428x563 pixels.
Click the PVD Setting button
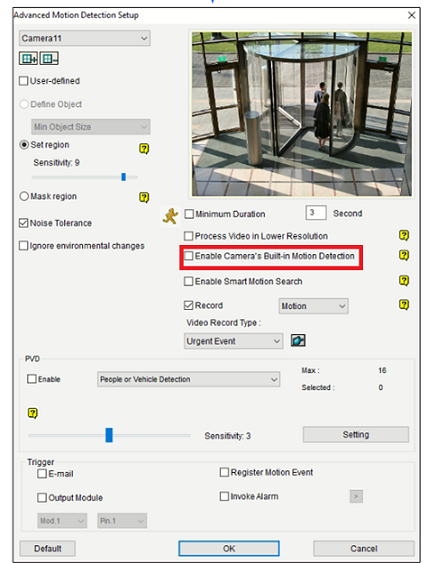tap(356, 434)
